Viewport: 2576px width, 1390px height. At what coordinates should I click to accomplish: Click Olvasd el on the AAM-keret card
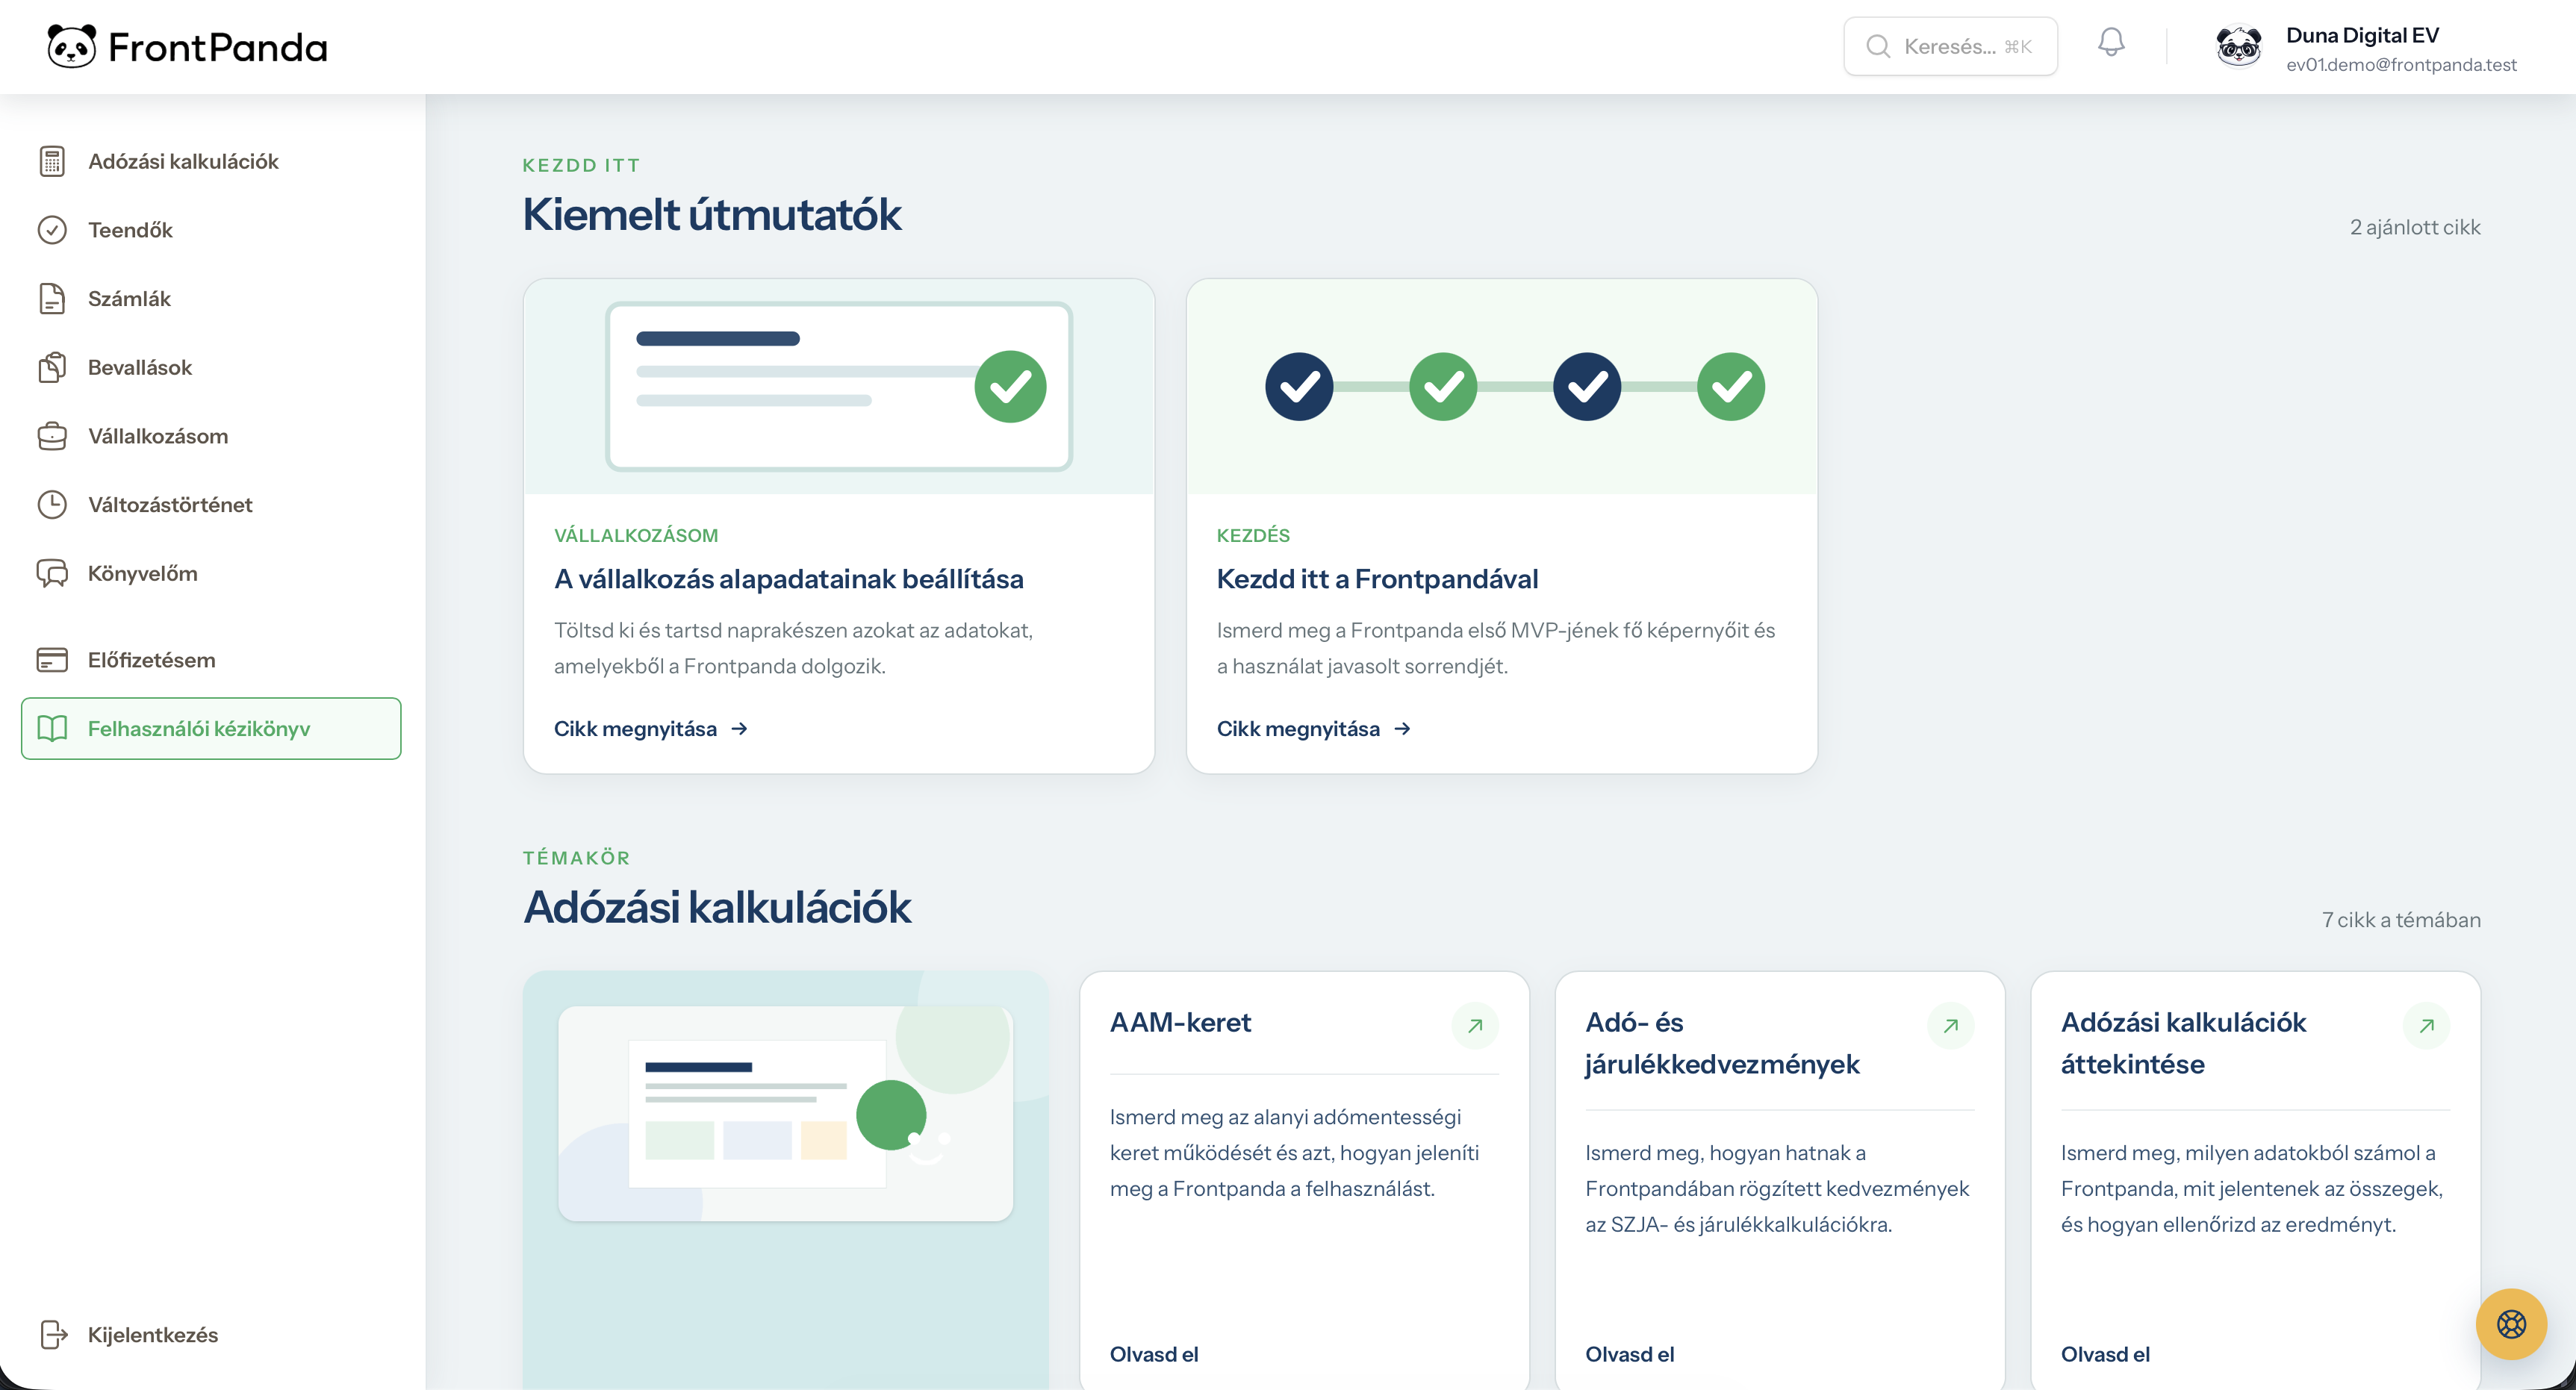pos(1154,1354)
